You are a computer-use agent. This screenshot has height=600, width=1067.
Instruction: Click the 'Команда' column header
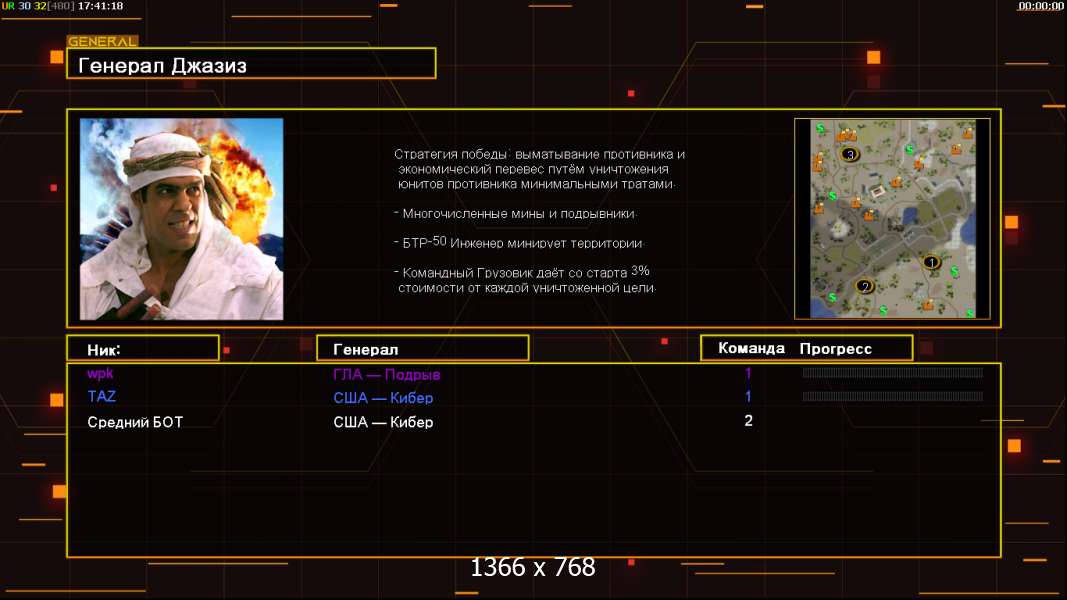751,348
